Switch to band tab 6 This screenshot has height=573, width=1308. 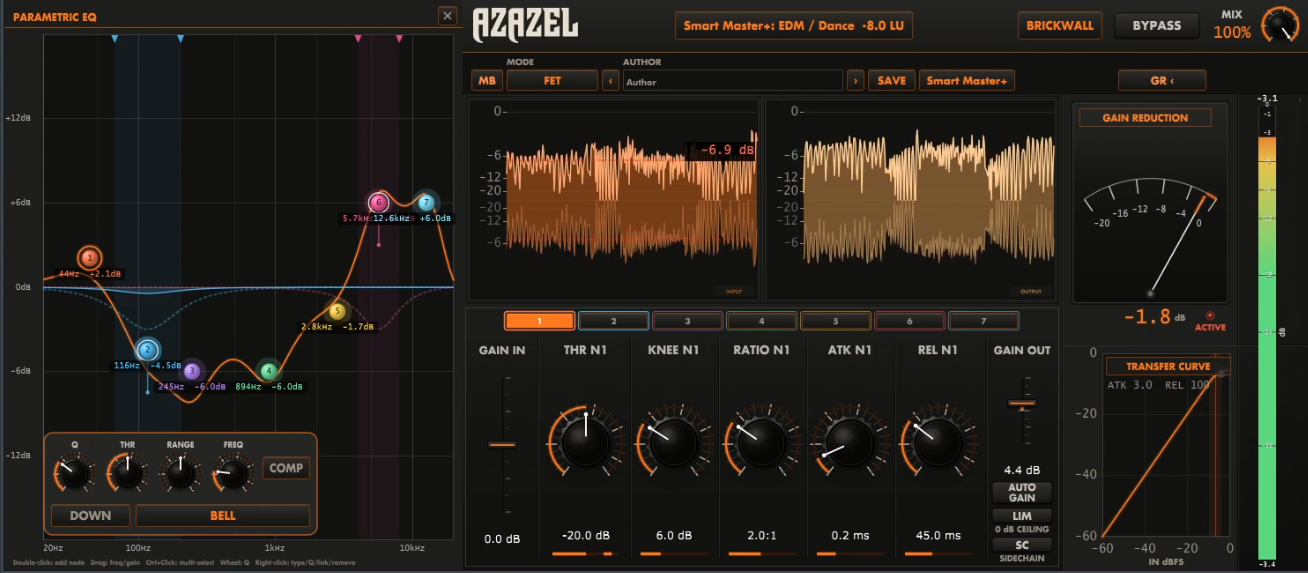click(910, 321)
